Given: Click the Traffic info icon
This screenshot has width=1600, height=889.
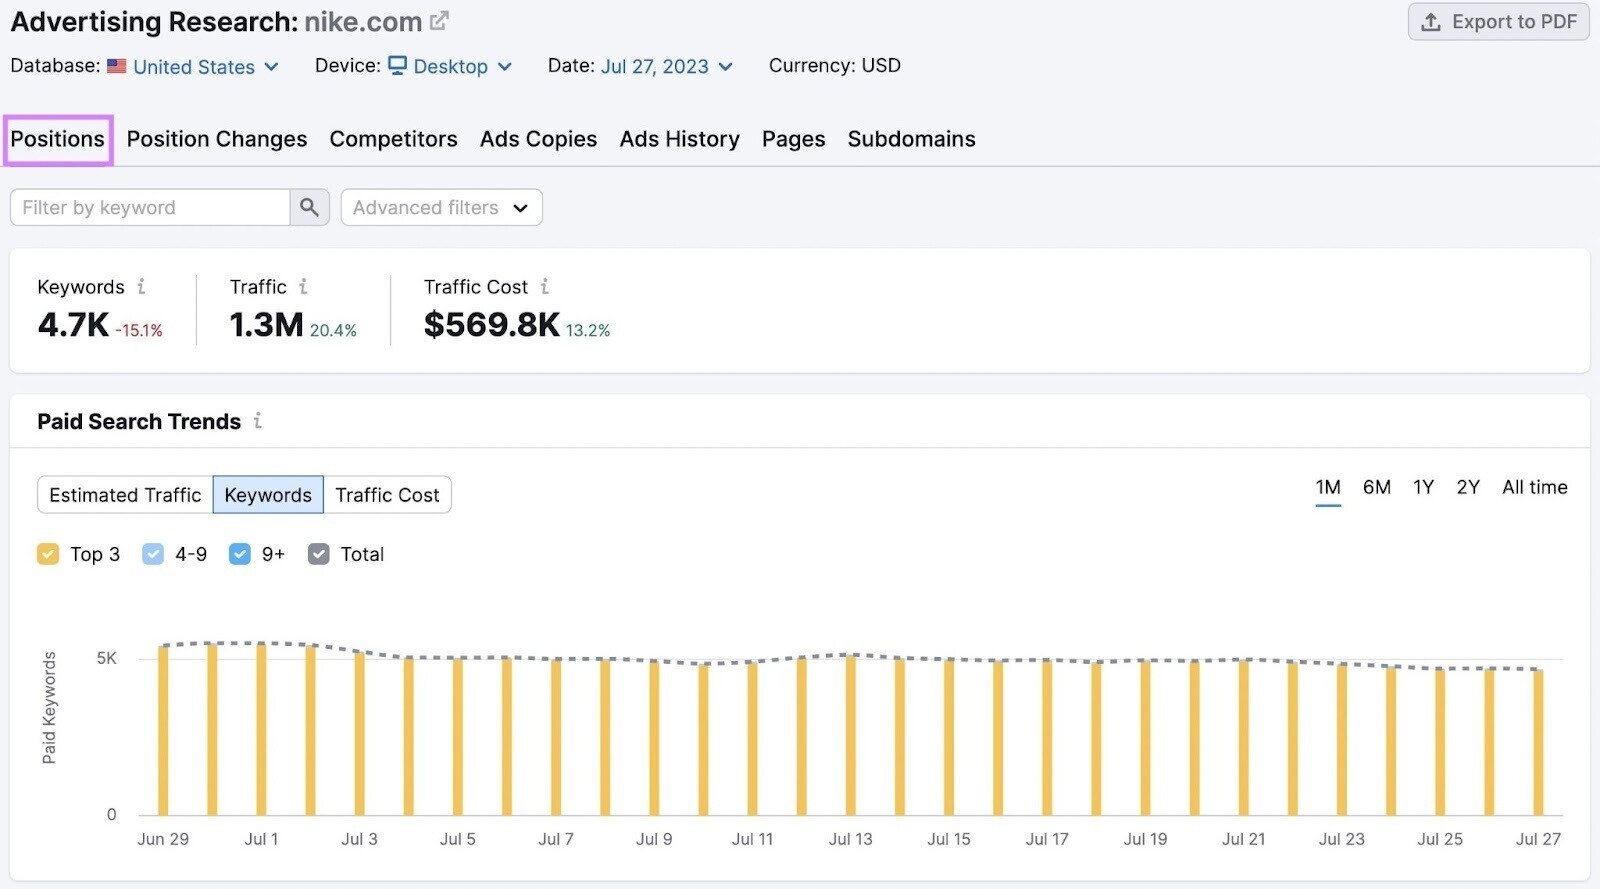Looking at the screenshot, I should pyautogui.click(x=303, y=287).
